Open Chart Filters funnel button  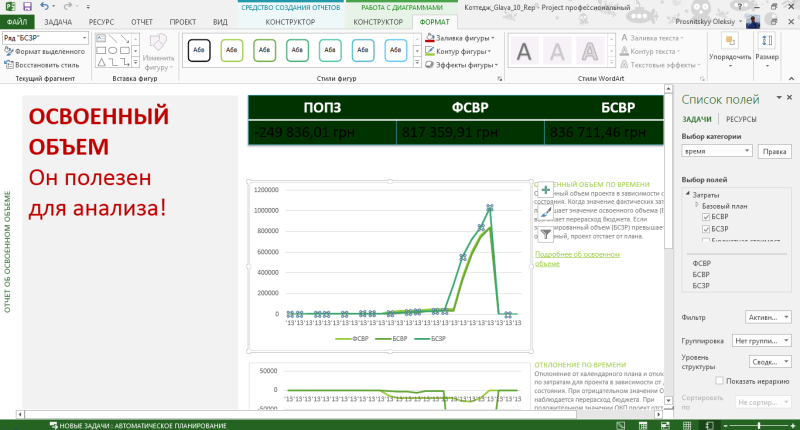tap(545, 234)
